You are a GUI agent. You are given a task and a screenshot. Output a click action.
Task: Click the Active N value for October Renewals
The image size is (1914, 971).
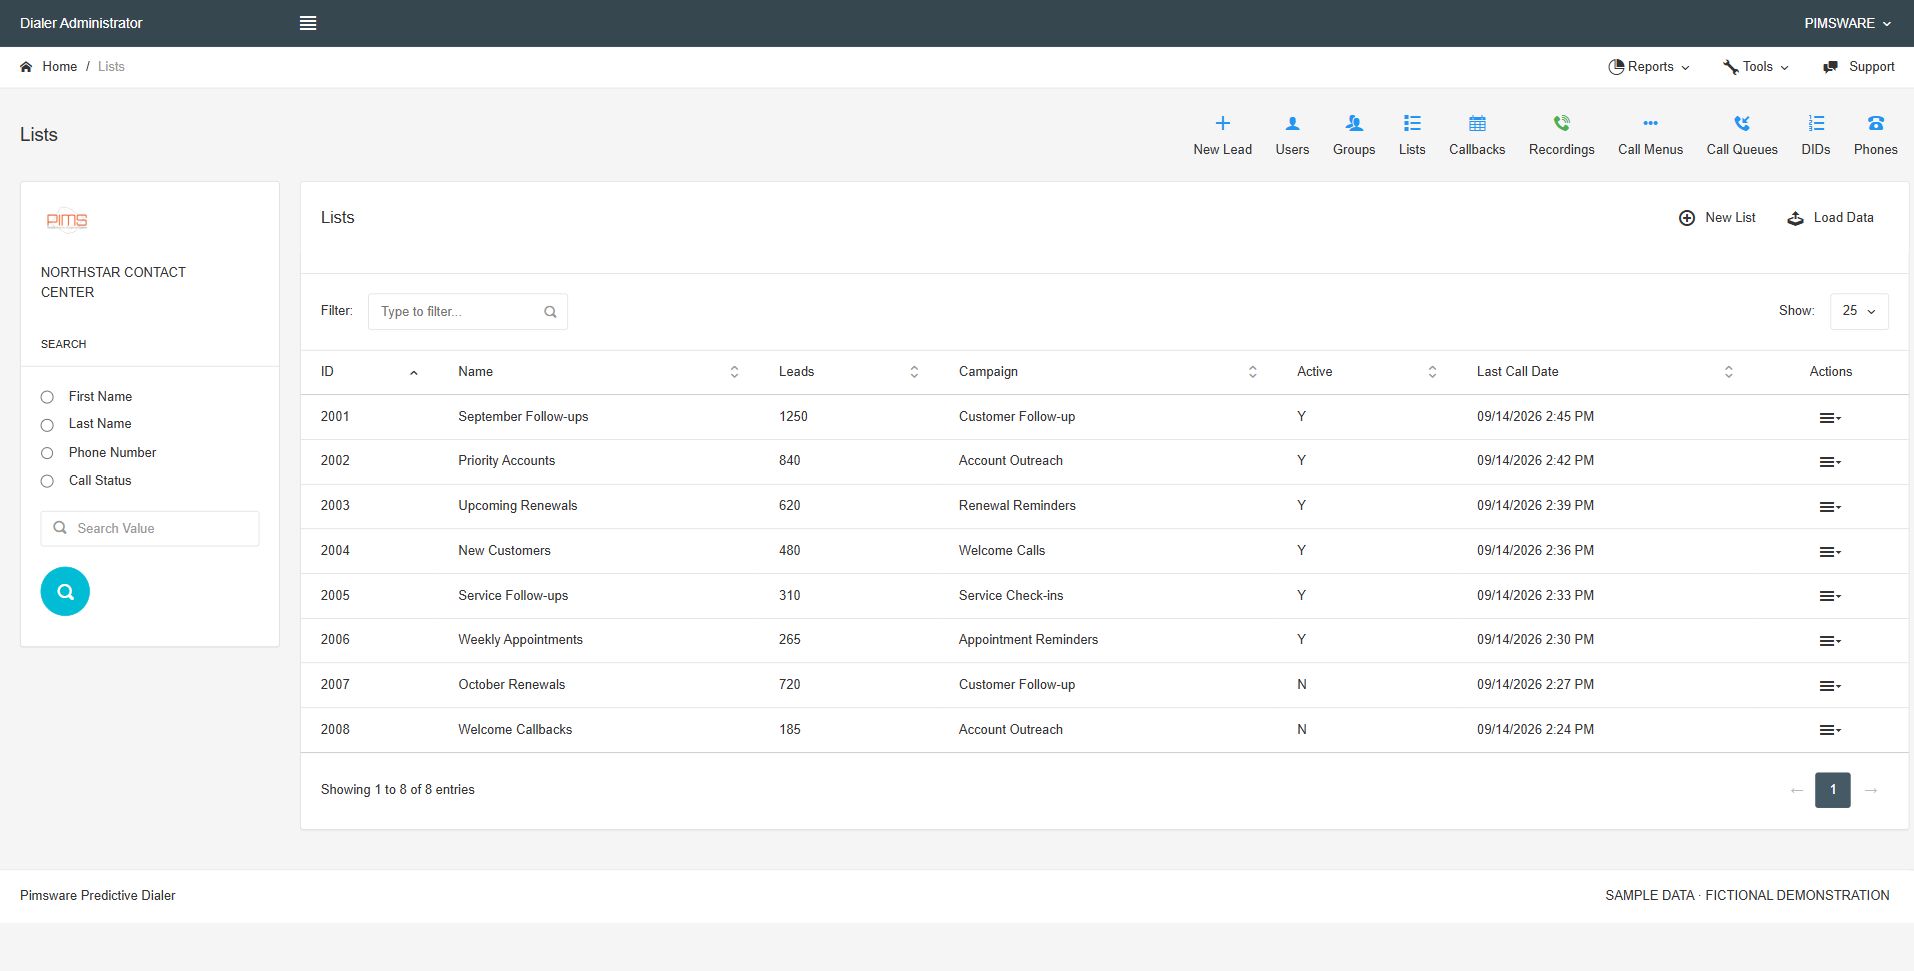[x=1301, y=685]
